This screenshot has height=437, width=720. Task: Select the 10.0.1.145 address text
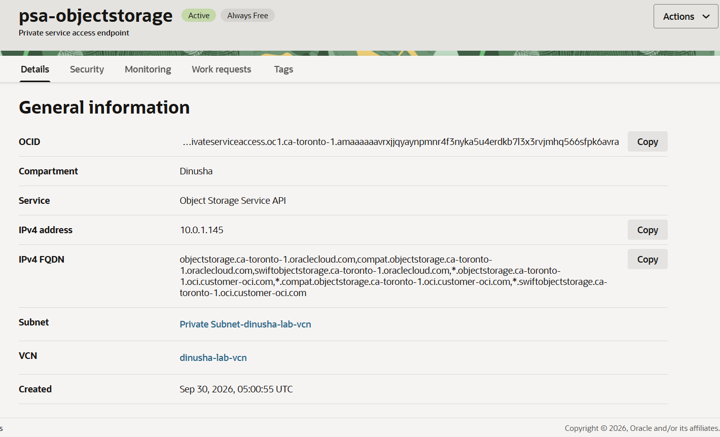pyautogui.click(x=202, y=230)
